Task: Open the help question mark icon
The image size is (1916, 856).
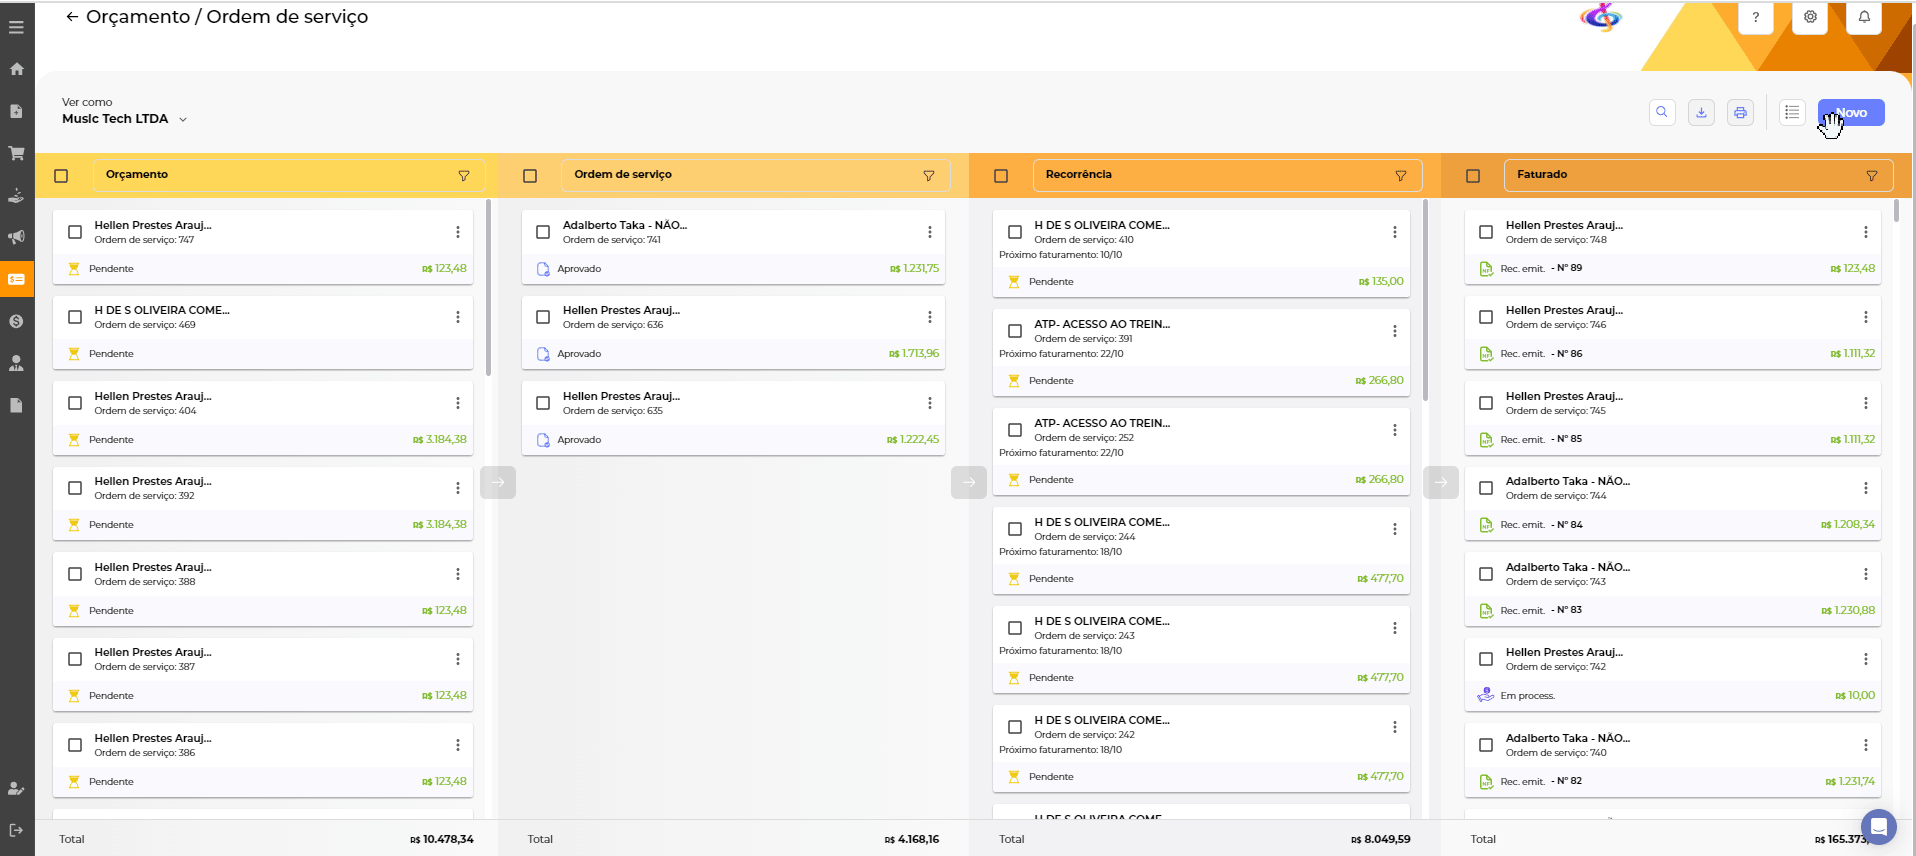Action: tap(1755, 17)
